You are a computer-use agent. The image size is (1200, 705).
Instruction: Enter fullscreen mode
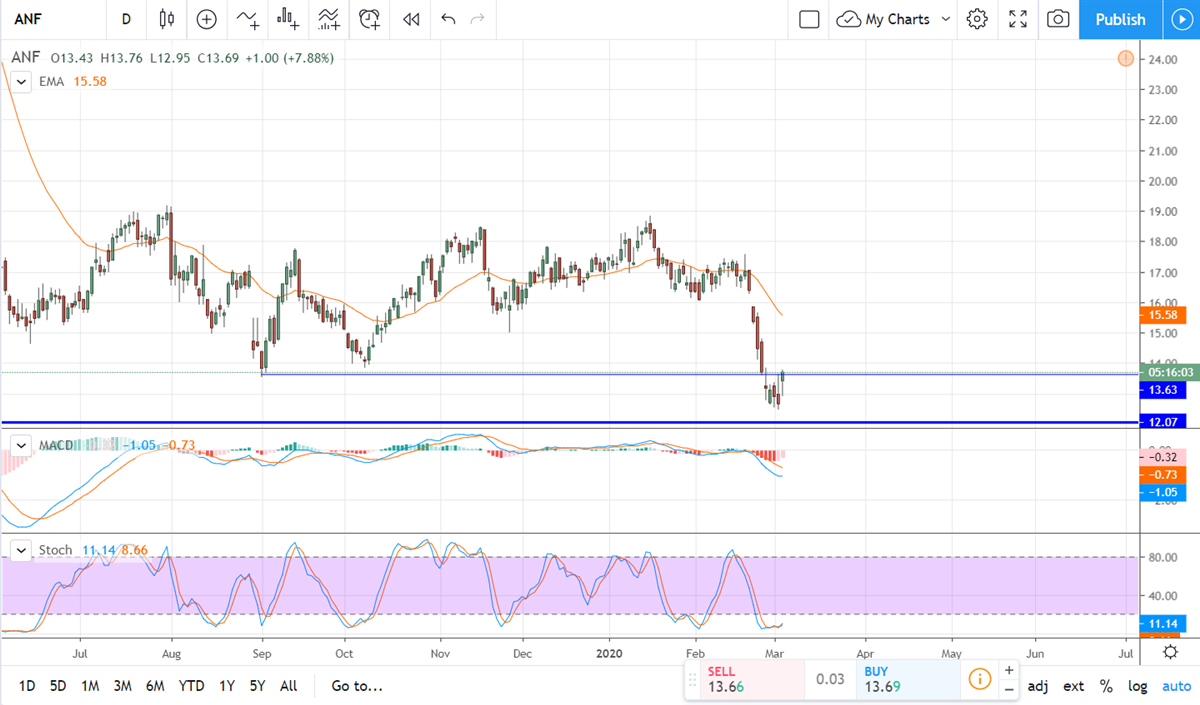coord(1018,19)
